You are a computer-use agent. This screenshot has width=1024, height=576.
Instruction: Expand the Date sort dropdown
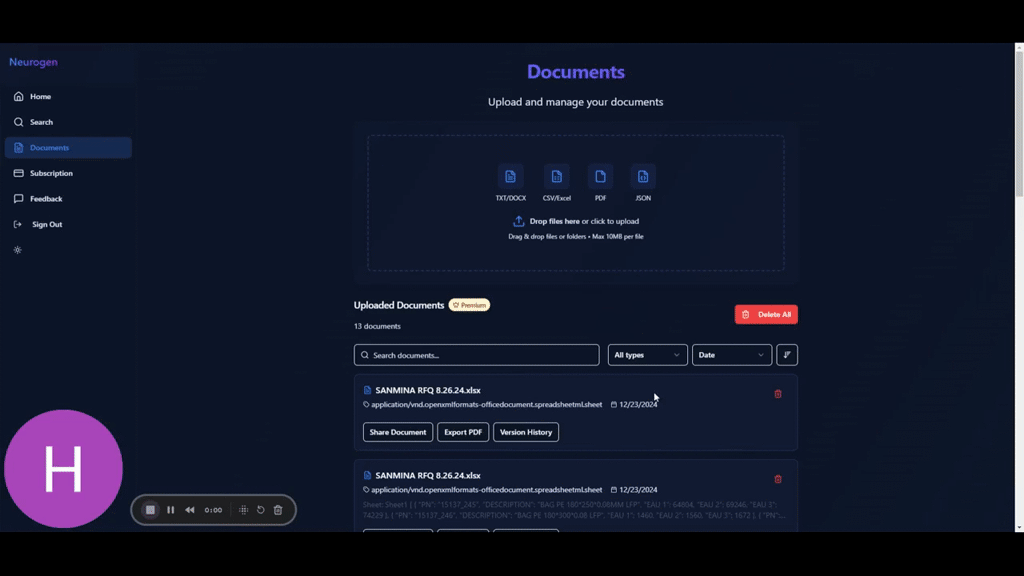(731, 355)
